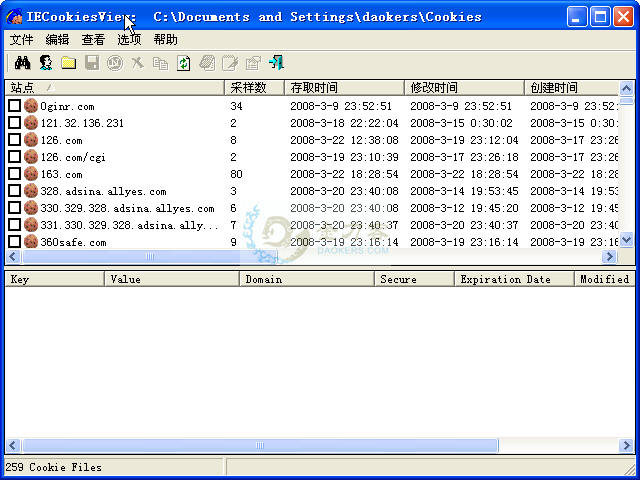
Task: Click the upper list's scroll up arrow
Action: pyautogui.click(x=627, y=88)
